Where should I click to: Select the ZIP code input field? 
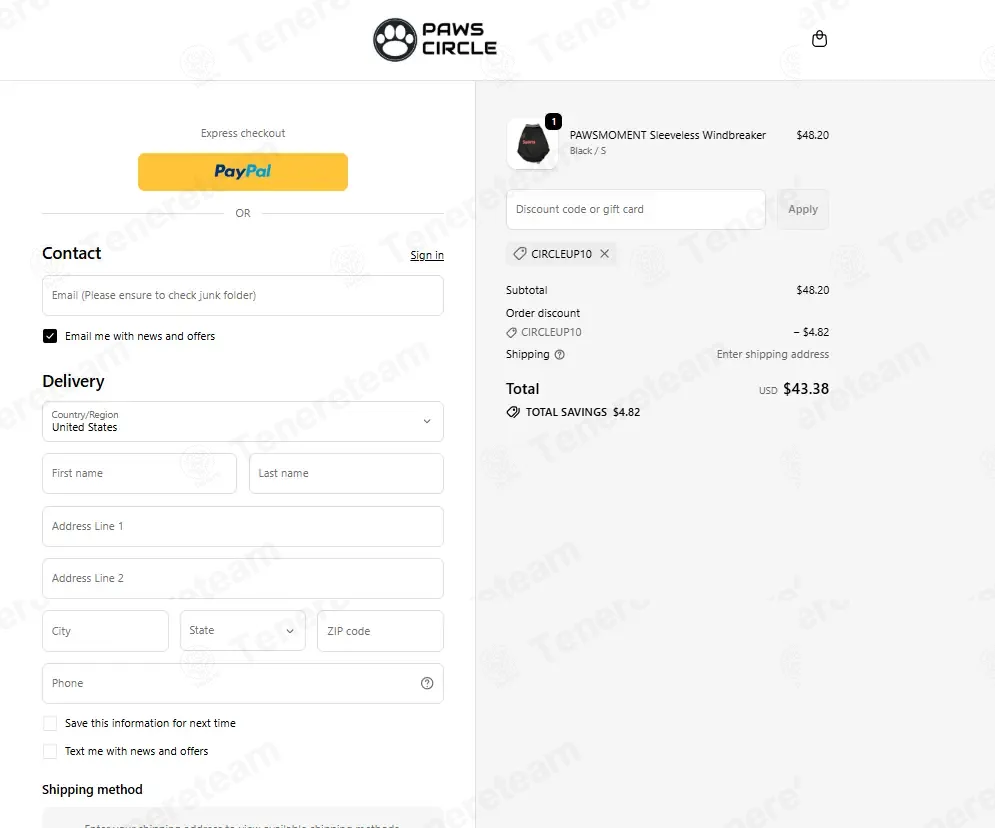381,631
